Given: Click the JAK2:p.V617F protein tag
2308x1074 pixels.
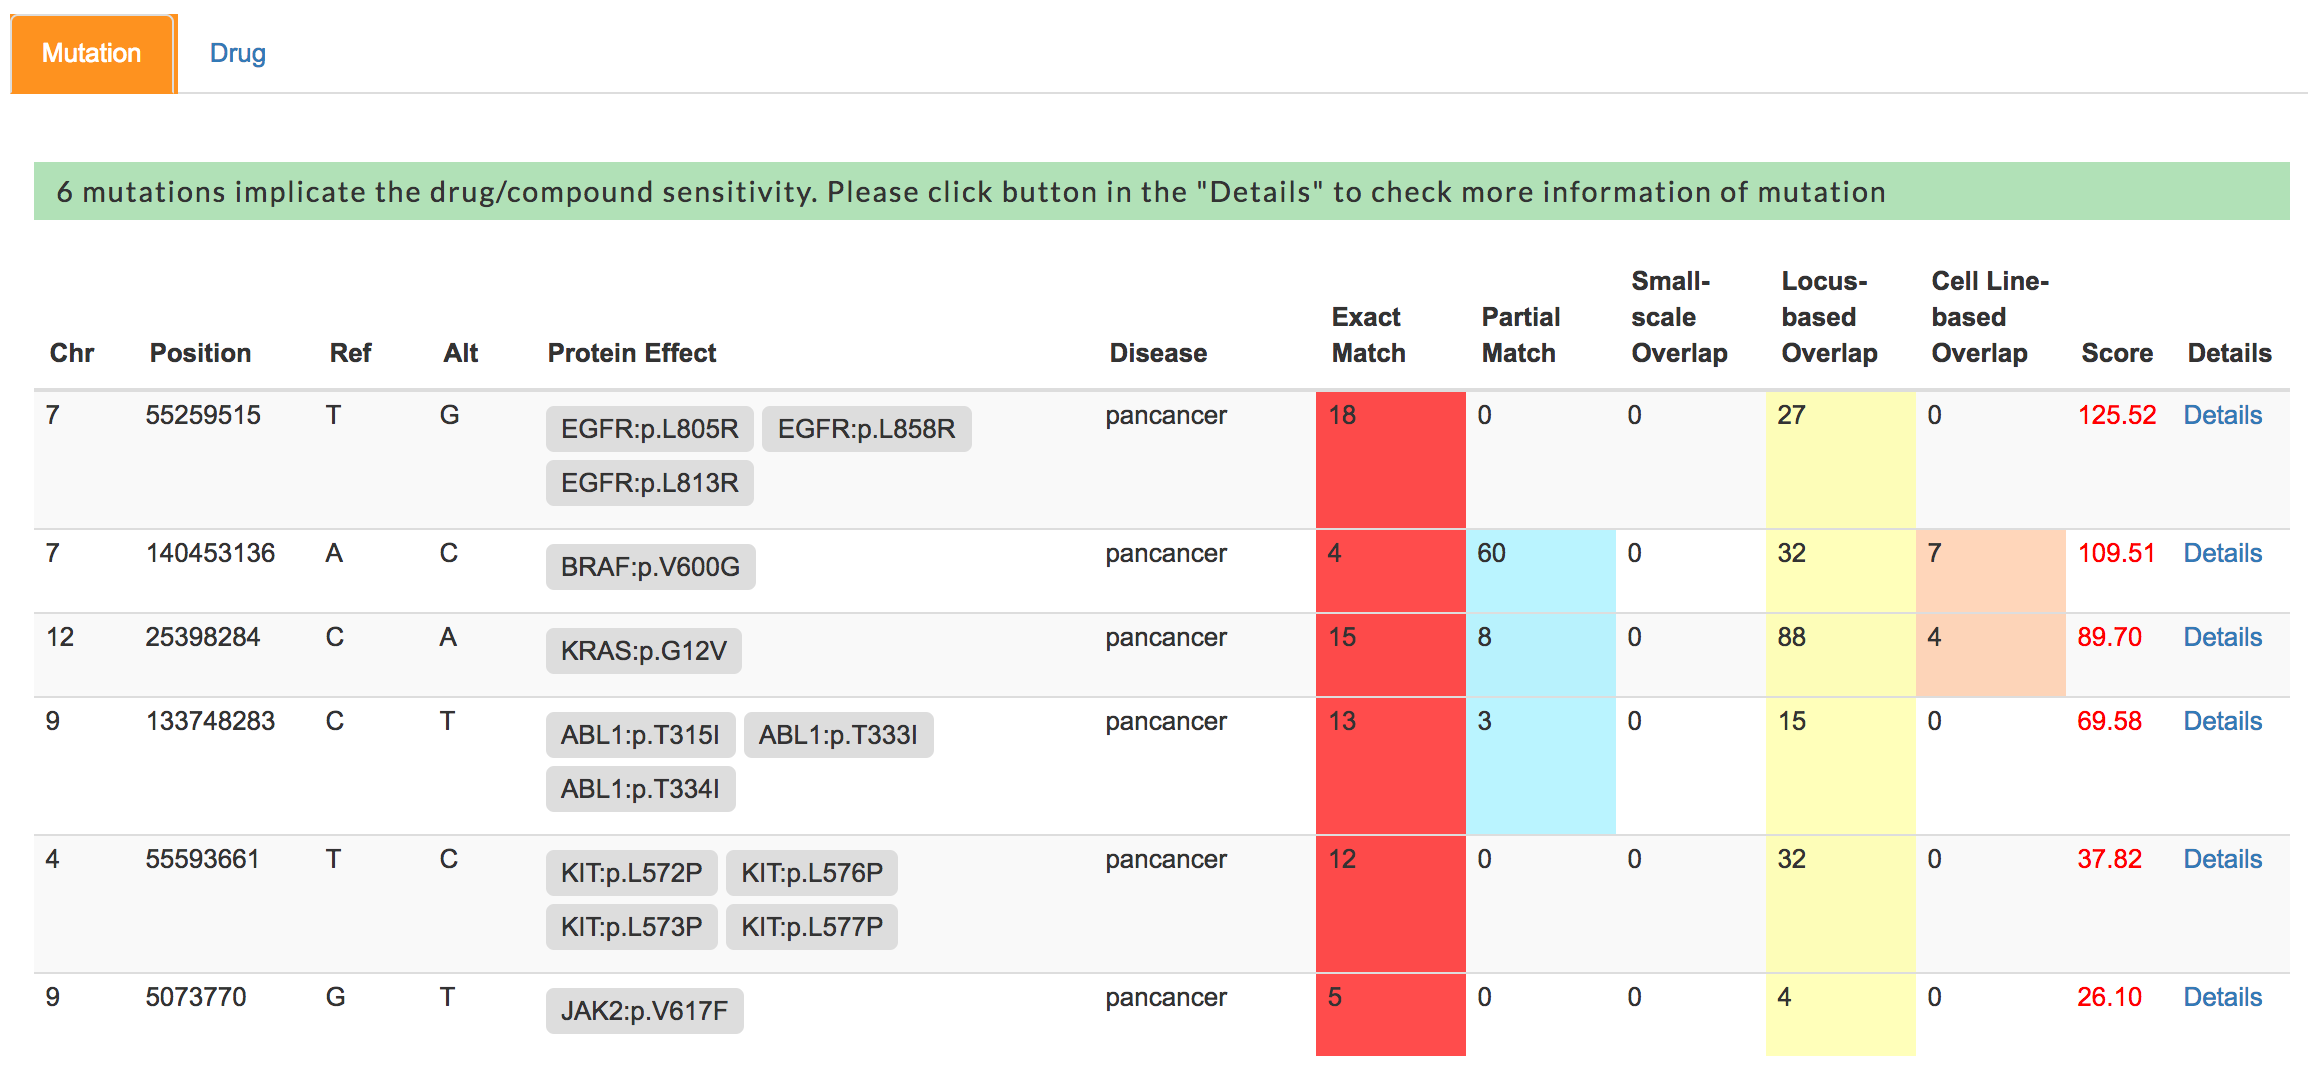Looking at the screenshot, I should 644,1011.
